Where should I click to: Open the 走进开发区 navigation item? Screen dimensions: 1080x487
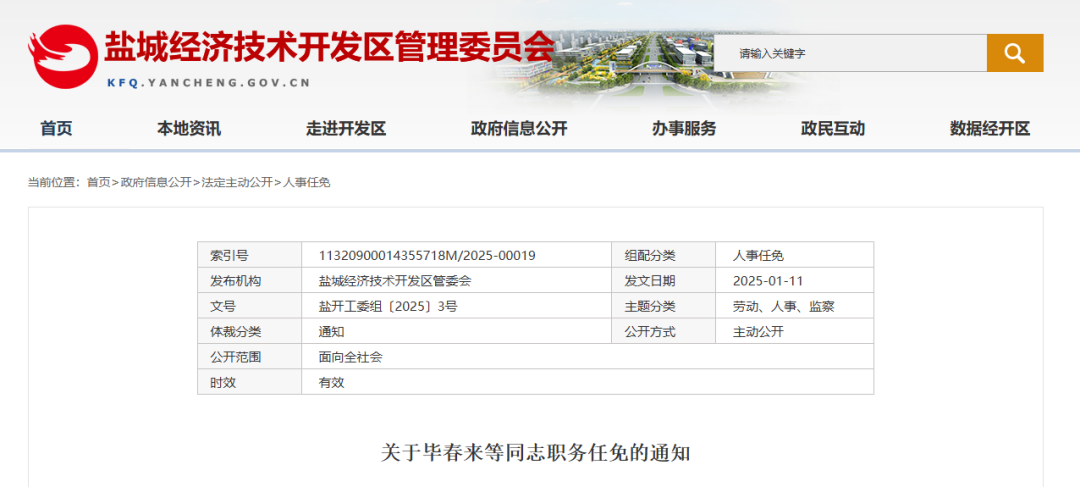(x=346, y=129)
